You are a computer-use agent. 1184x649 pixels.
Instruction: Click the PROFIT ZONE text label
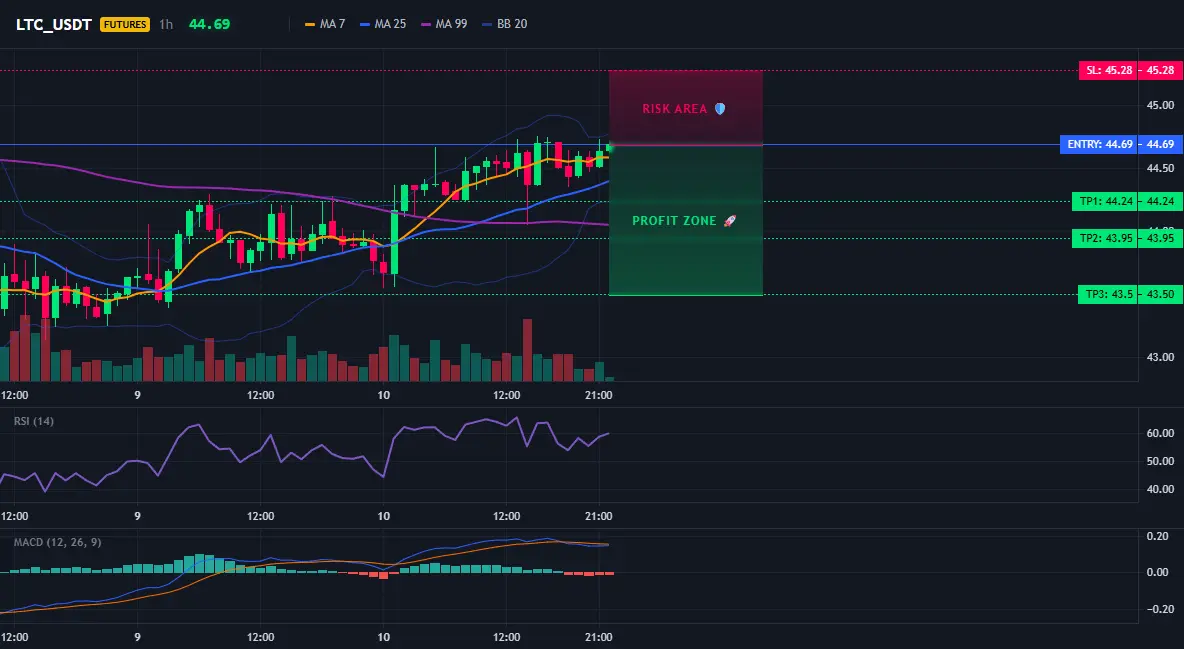[674, 221]
